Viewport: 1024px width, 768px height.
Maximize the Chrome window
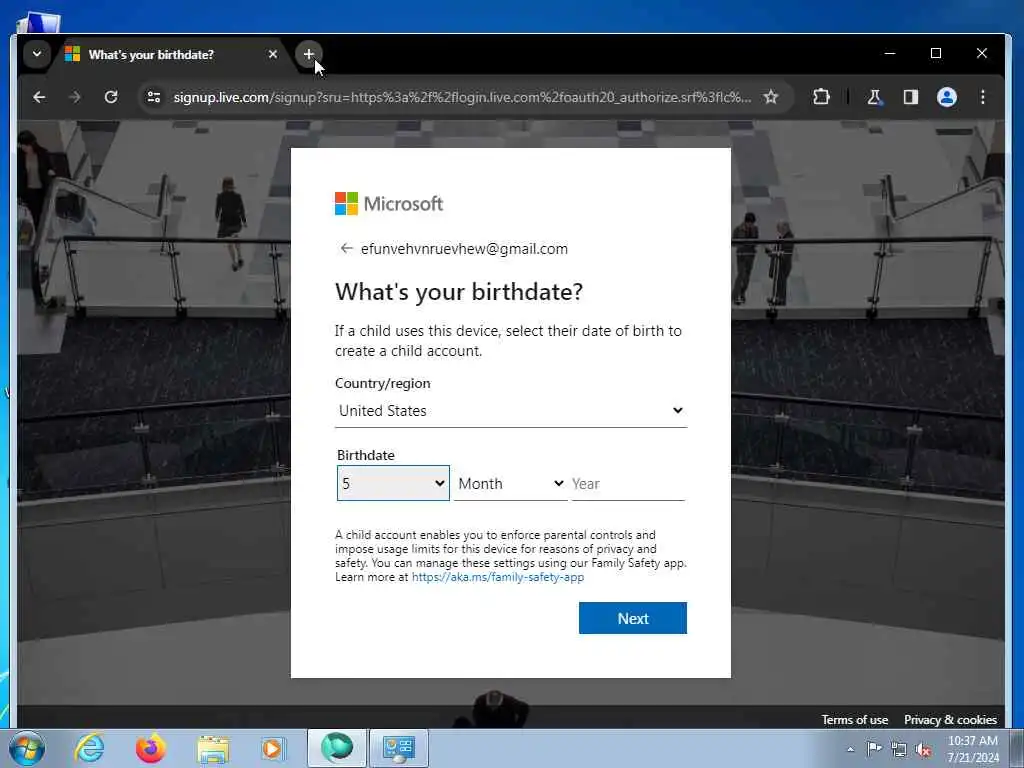click(936, 54)
